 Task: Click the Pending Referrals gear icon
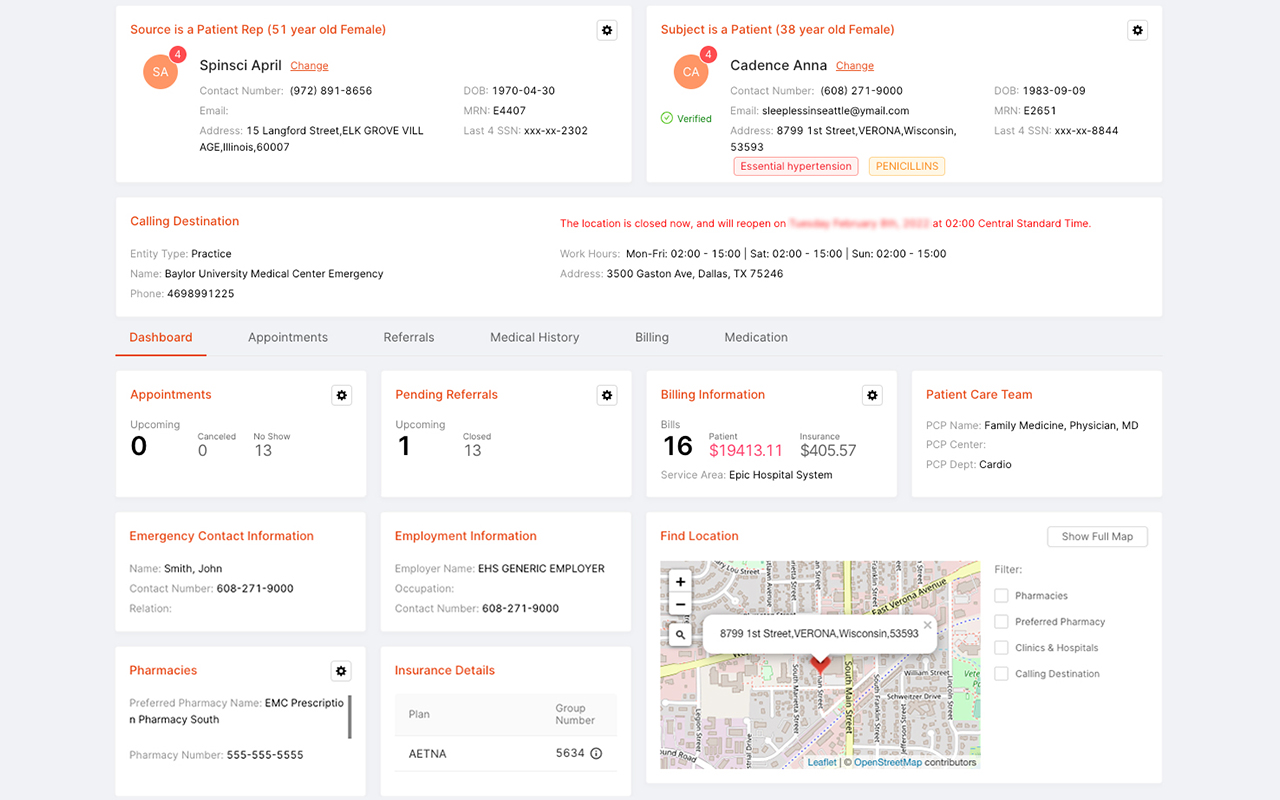(x=607, y=395)
